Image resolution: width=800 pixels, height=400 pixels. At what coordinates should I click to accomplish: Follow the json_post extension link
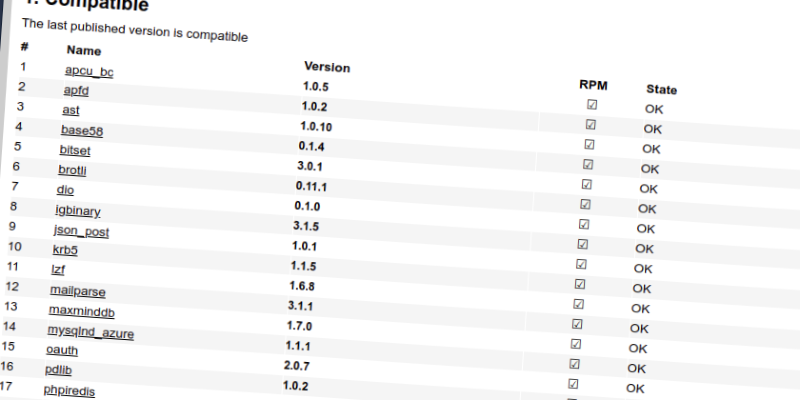tap(81, 231)
